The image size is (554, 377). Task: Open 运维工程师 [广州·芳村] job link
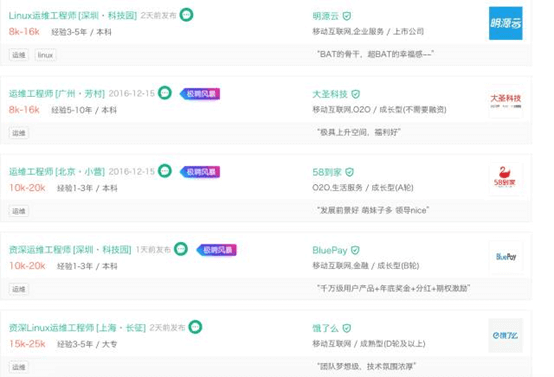(57, 94)
